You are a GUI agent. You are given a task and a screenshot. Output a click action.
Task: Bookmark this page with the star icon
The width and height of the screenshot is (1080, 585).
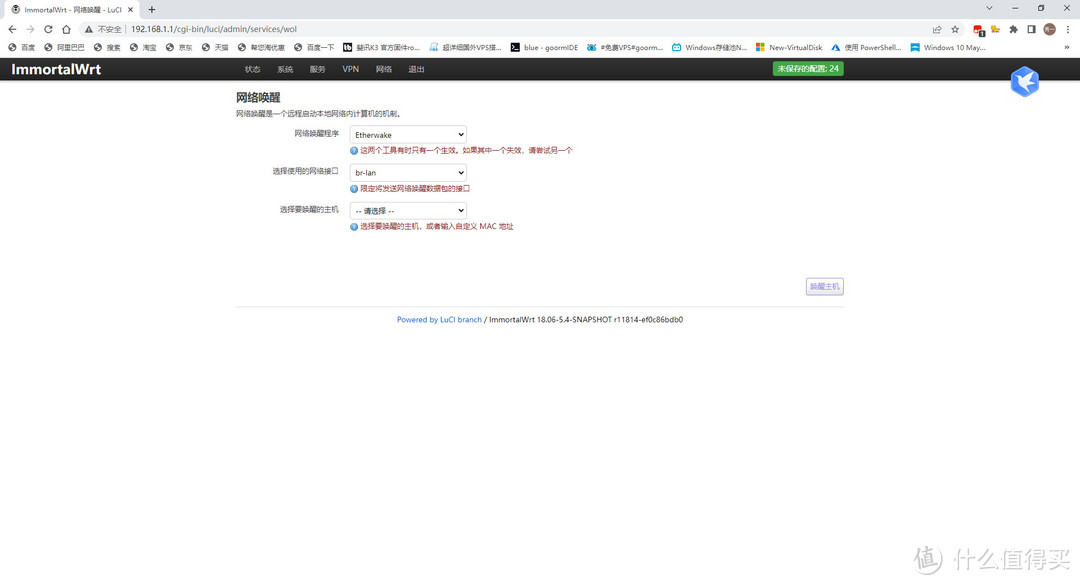click(x=955, y=29)
